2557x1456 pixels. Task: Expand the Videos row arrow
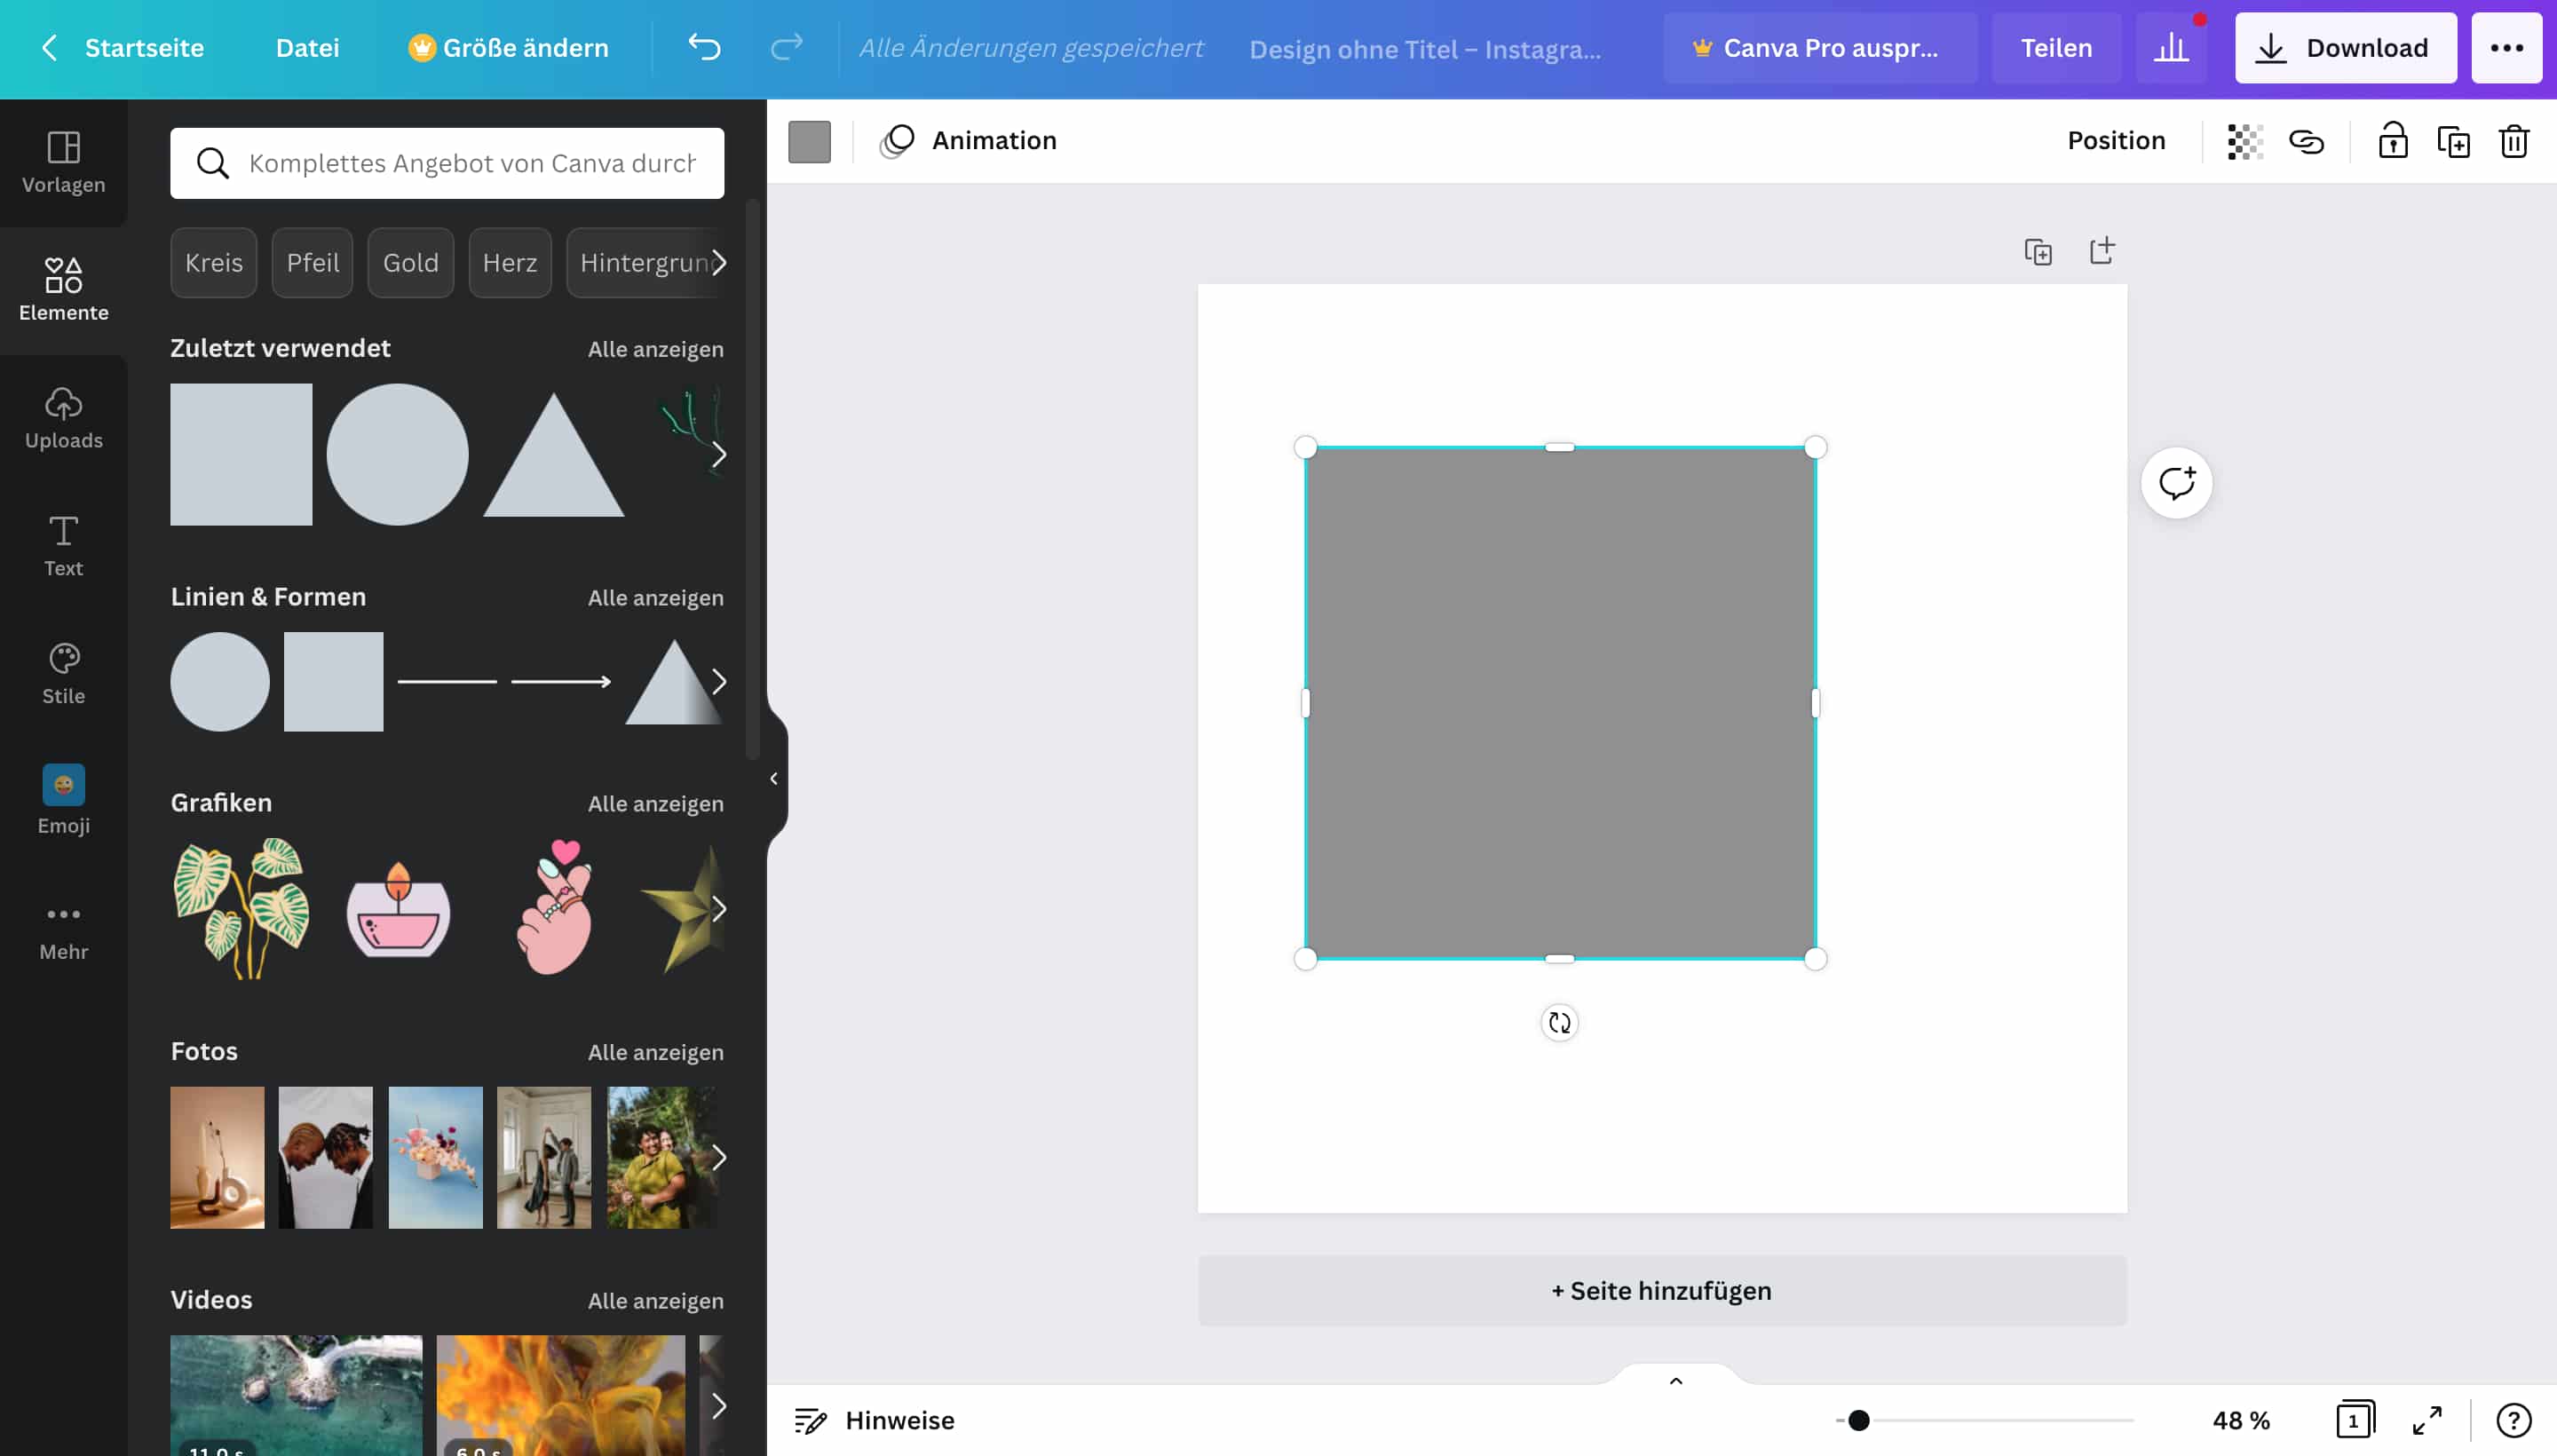pos(719,1406)
